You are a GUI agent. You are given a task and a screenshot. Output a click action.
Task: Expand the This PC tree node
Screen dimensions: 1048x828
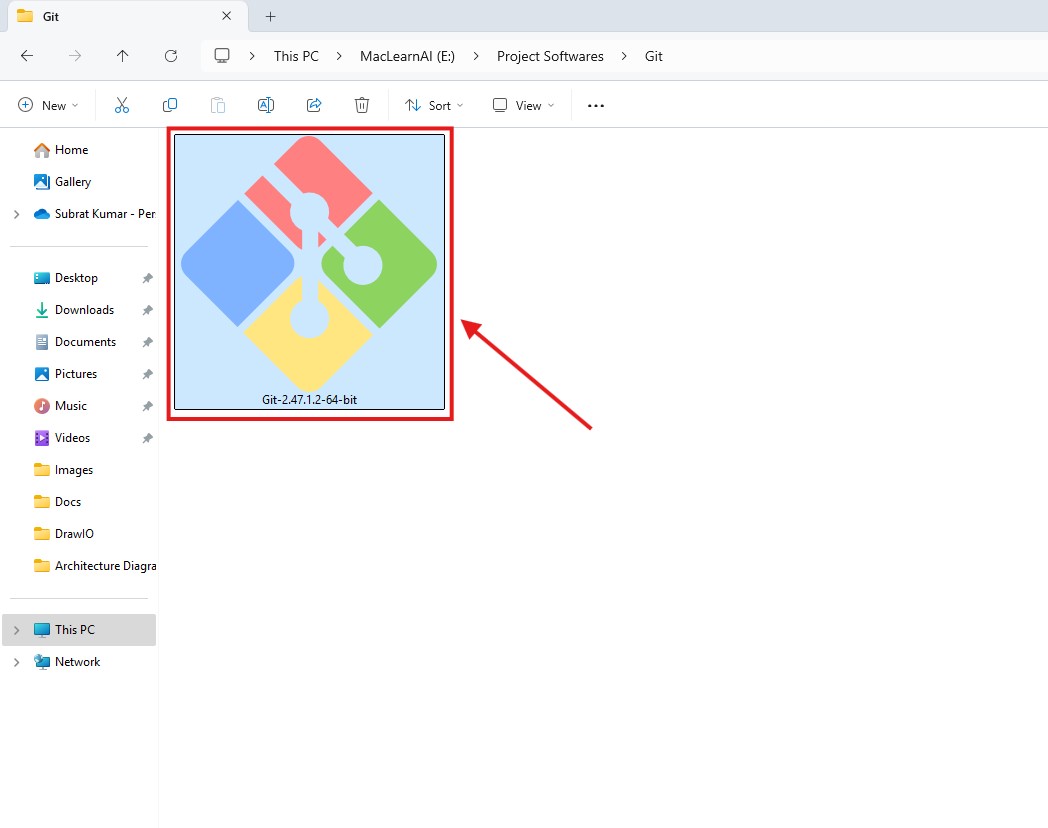16,630
